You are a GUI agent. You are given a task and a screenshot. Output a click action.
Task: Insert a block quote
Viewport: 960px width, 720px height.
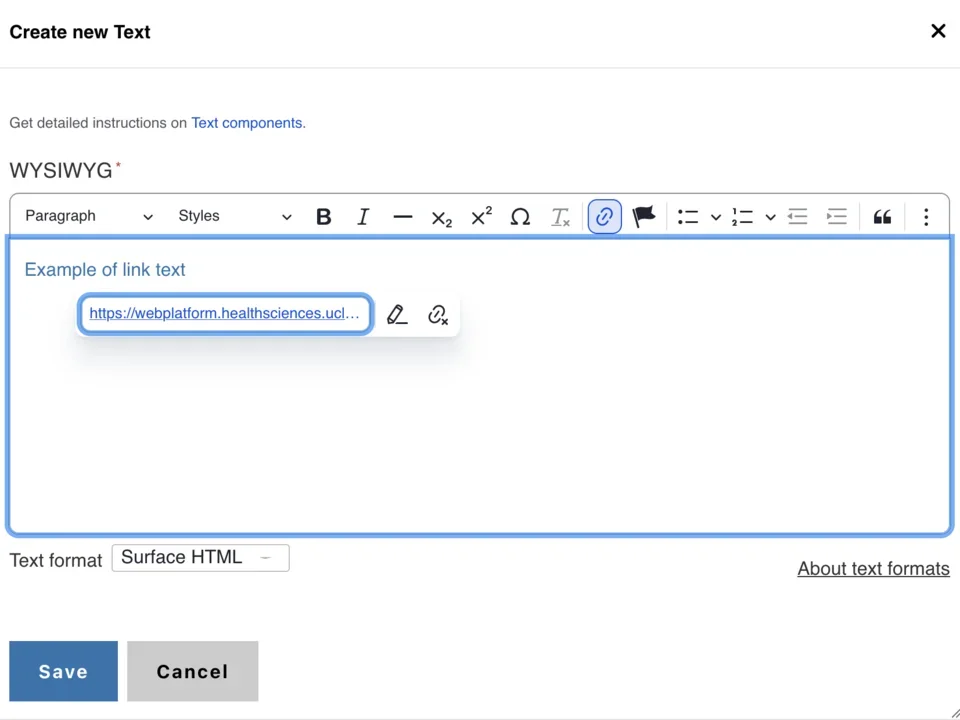click(x=882, y=216)
